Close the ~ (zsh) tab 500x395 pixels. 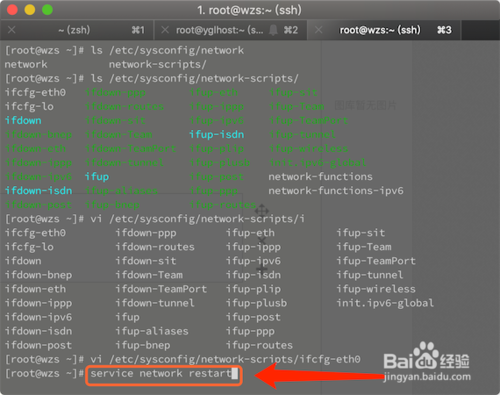(12, 30)
